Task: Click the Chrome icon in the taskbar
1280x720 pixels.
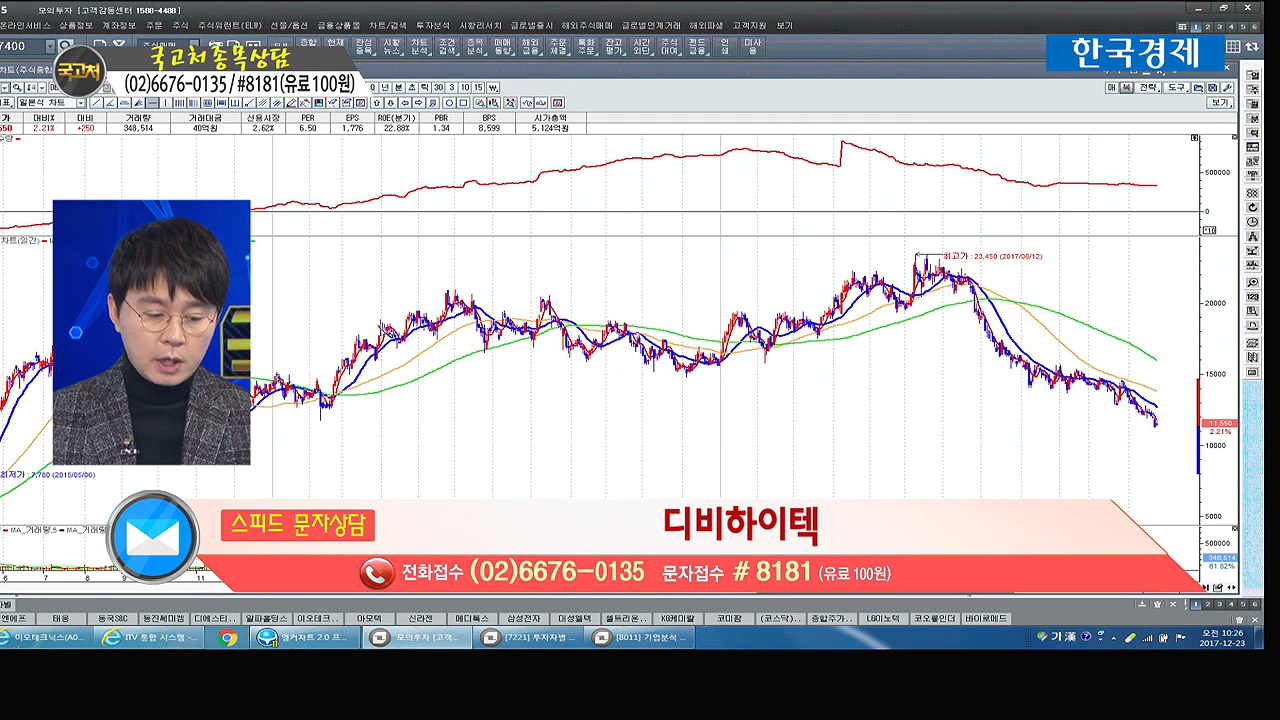Action: coord(228,637)
